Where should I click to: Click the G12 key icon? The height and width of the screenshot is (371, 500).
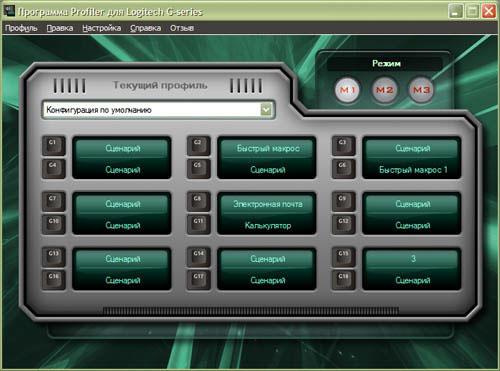point(343,224)
